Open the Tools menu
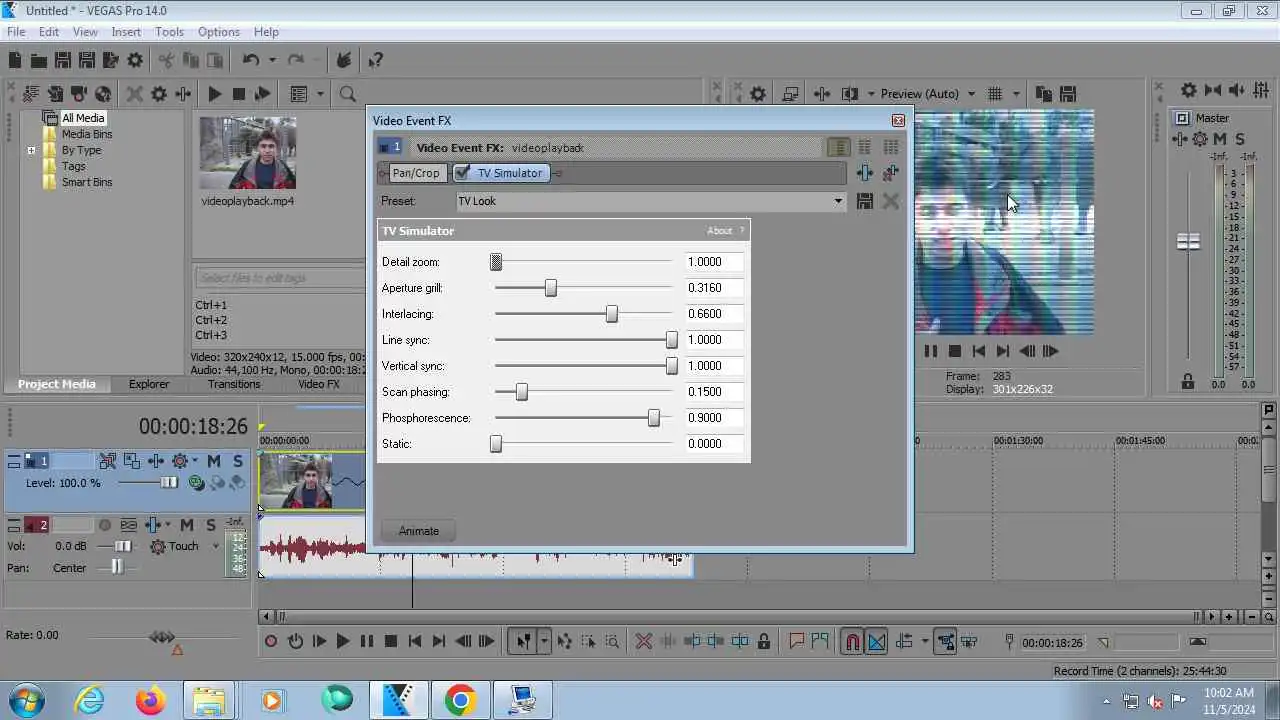This screenshot has height=720, width=1280. (169, 32)
